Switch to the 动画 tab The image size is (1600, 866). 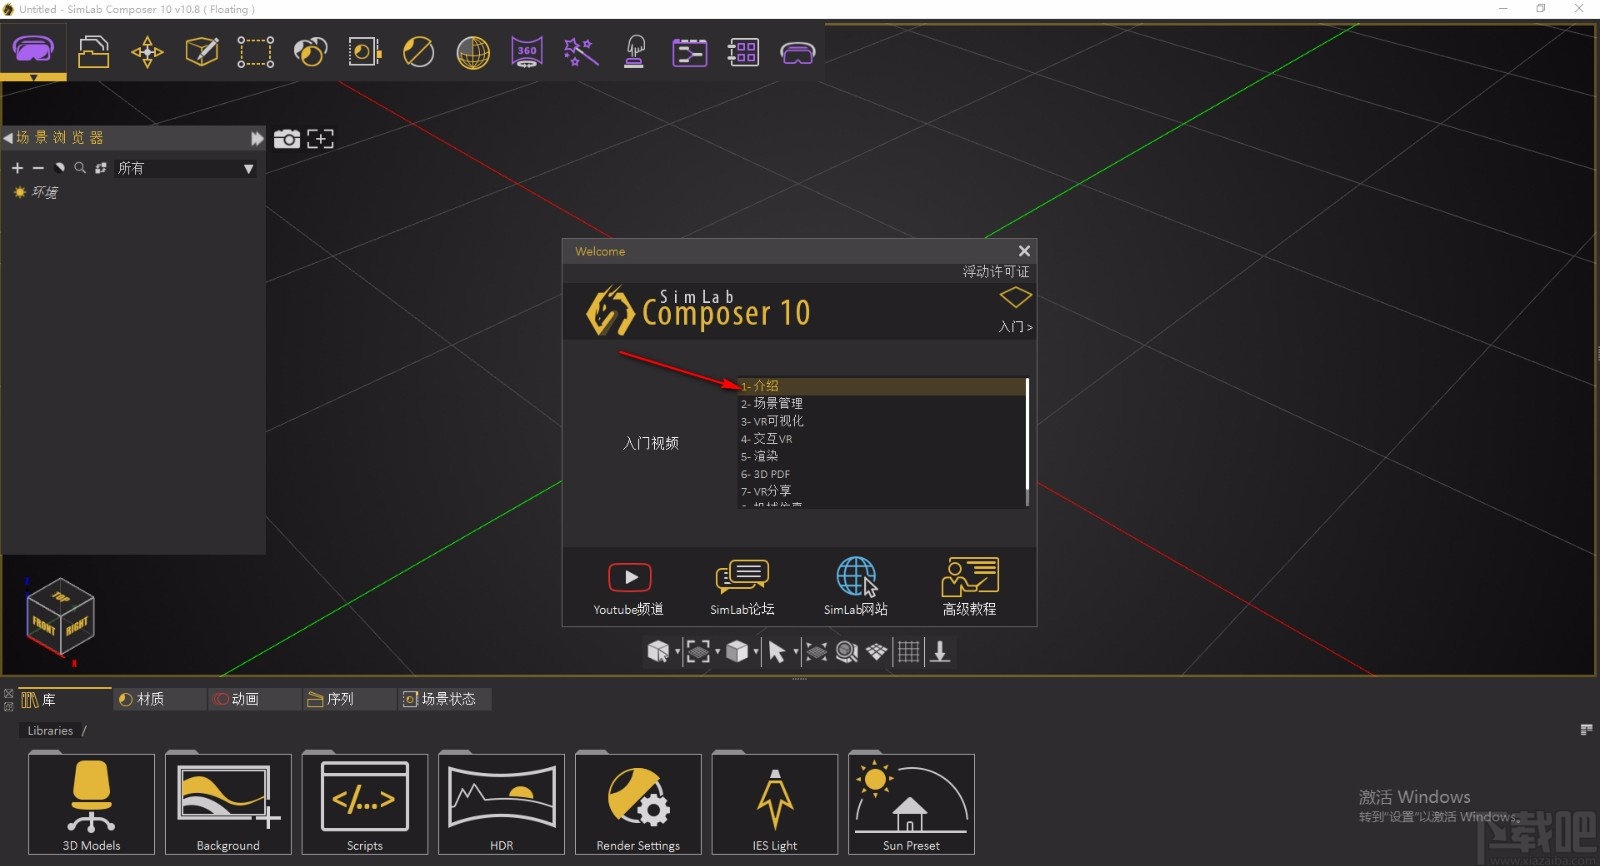click(254, 699)
